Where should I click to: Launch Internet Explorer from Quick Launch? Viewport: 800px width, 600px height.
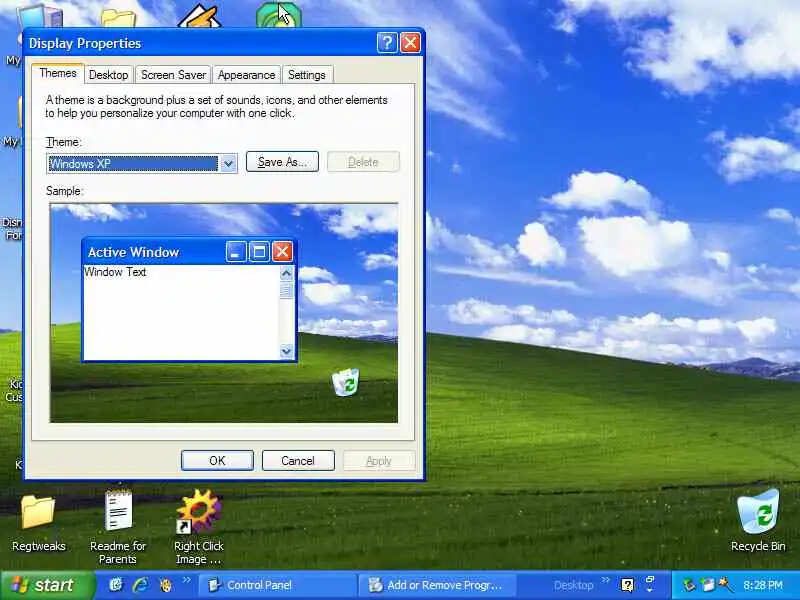coord(140,585)
